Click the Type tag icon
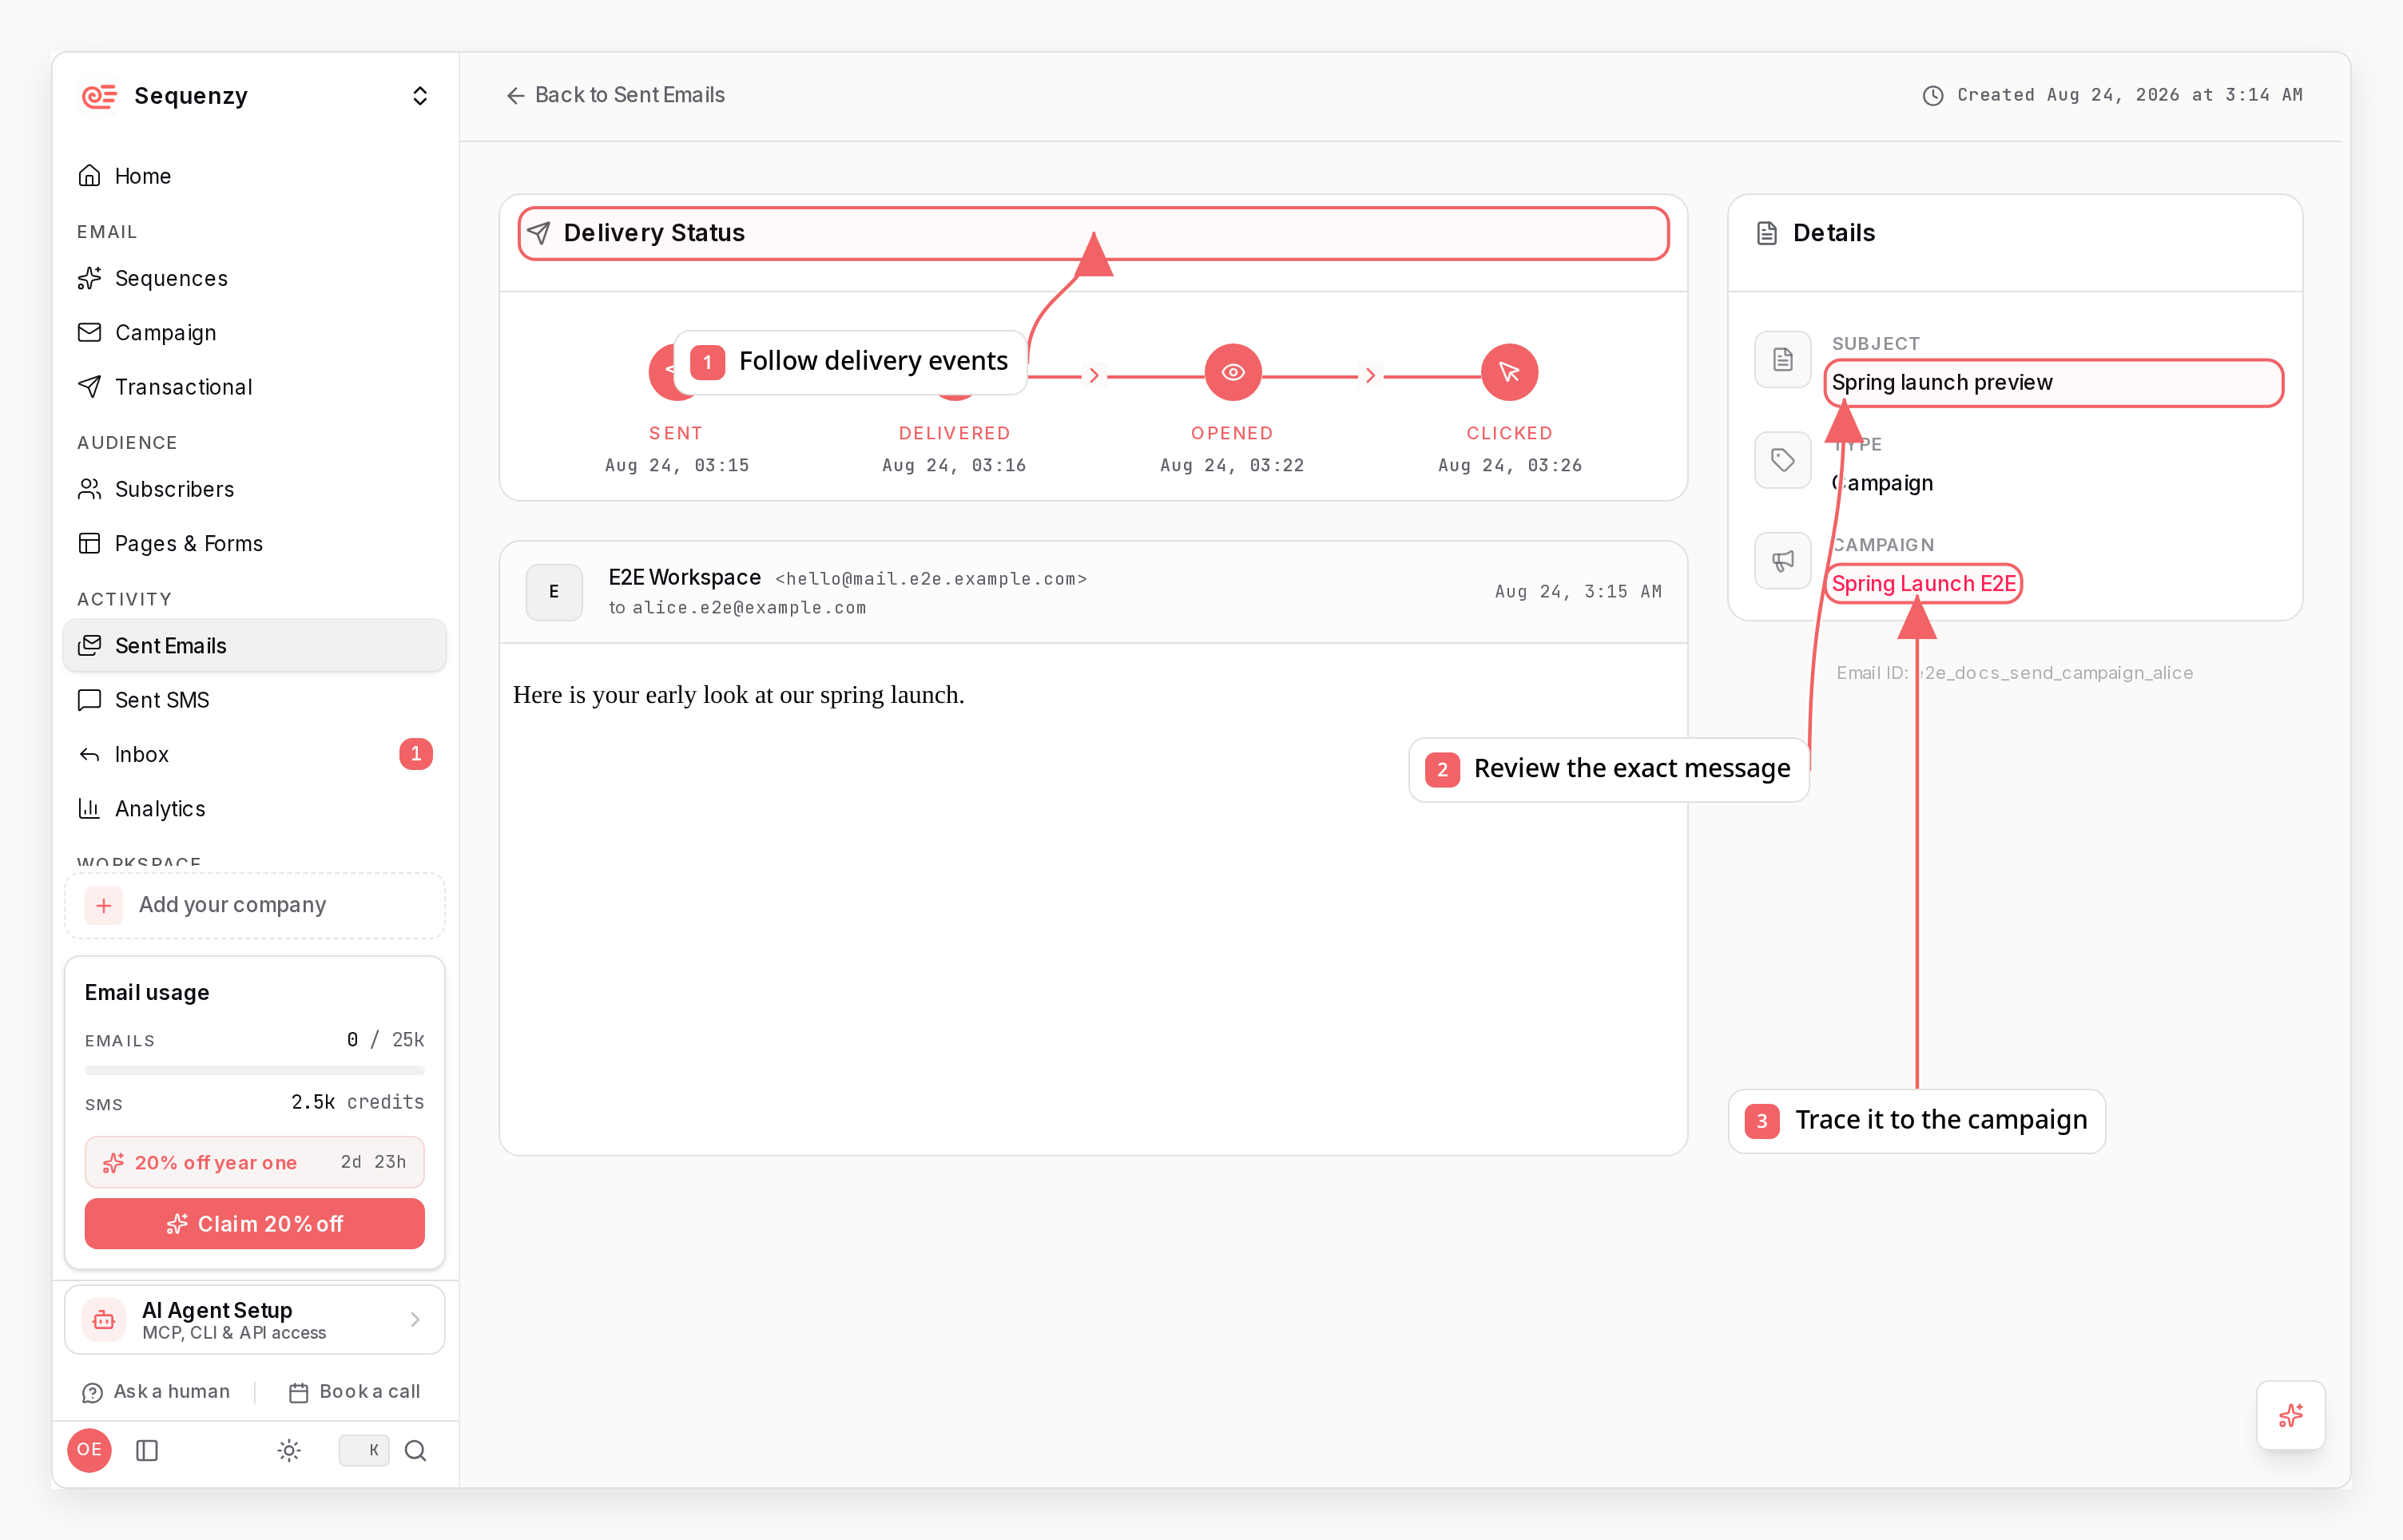 (x=1782, y=460)
